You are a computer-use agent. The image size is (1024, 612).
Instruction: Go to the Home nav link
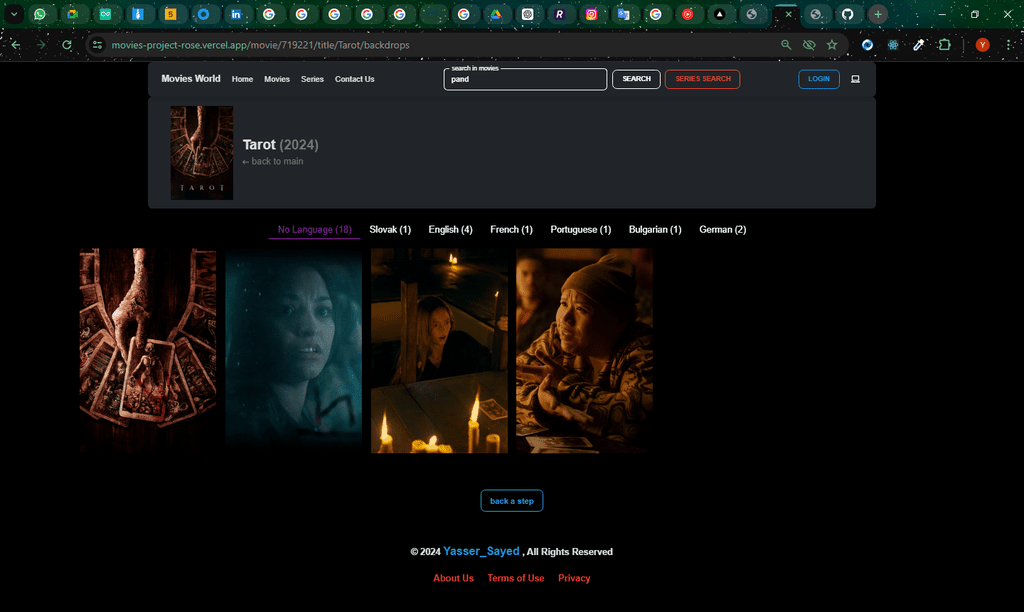[242, 79]
